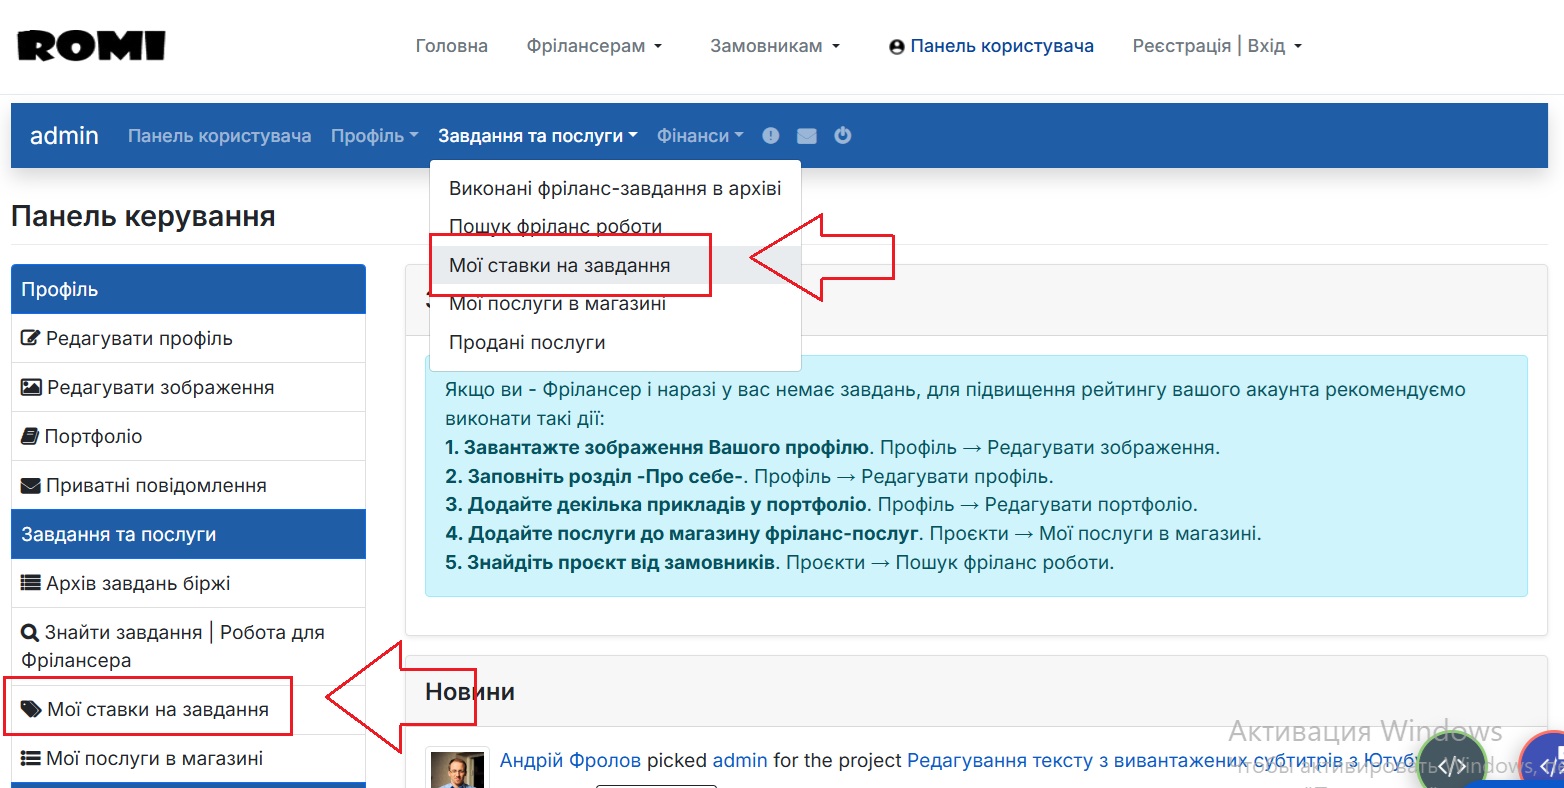Screen dimensions: 1564x788
Task: Click the image icon beside Редагувати зображення
Action: pyautogui.click(x=32, y=387)
